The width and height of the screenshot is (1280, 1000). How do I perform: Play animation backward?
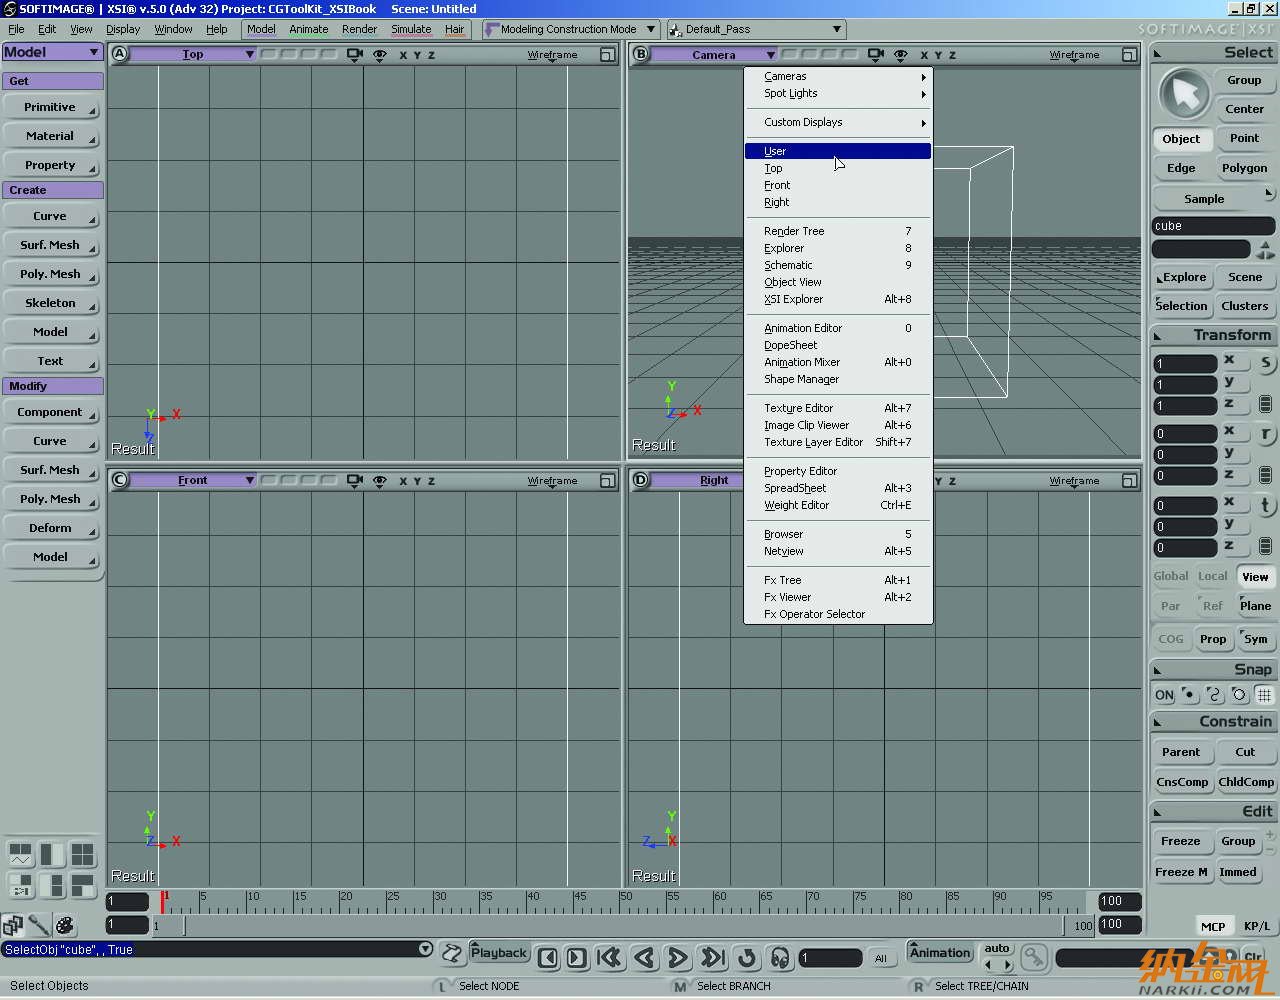click(644, 957)
